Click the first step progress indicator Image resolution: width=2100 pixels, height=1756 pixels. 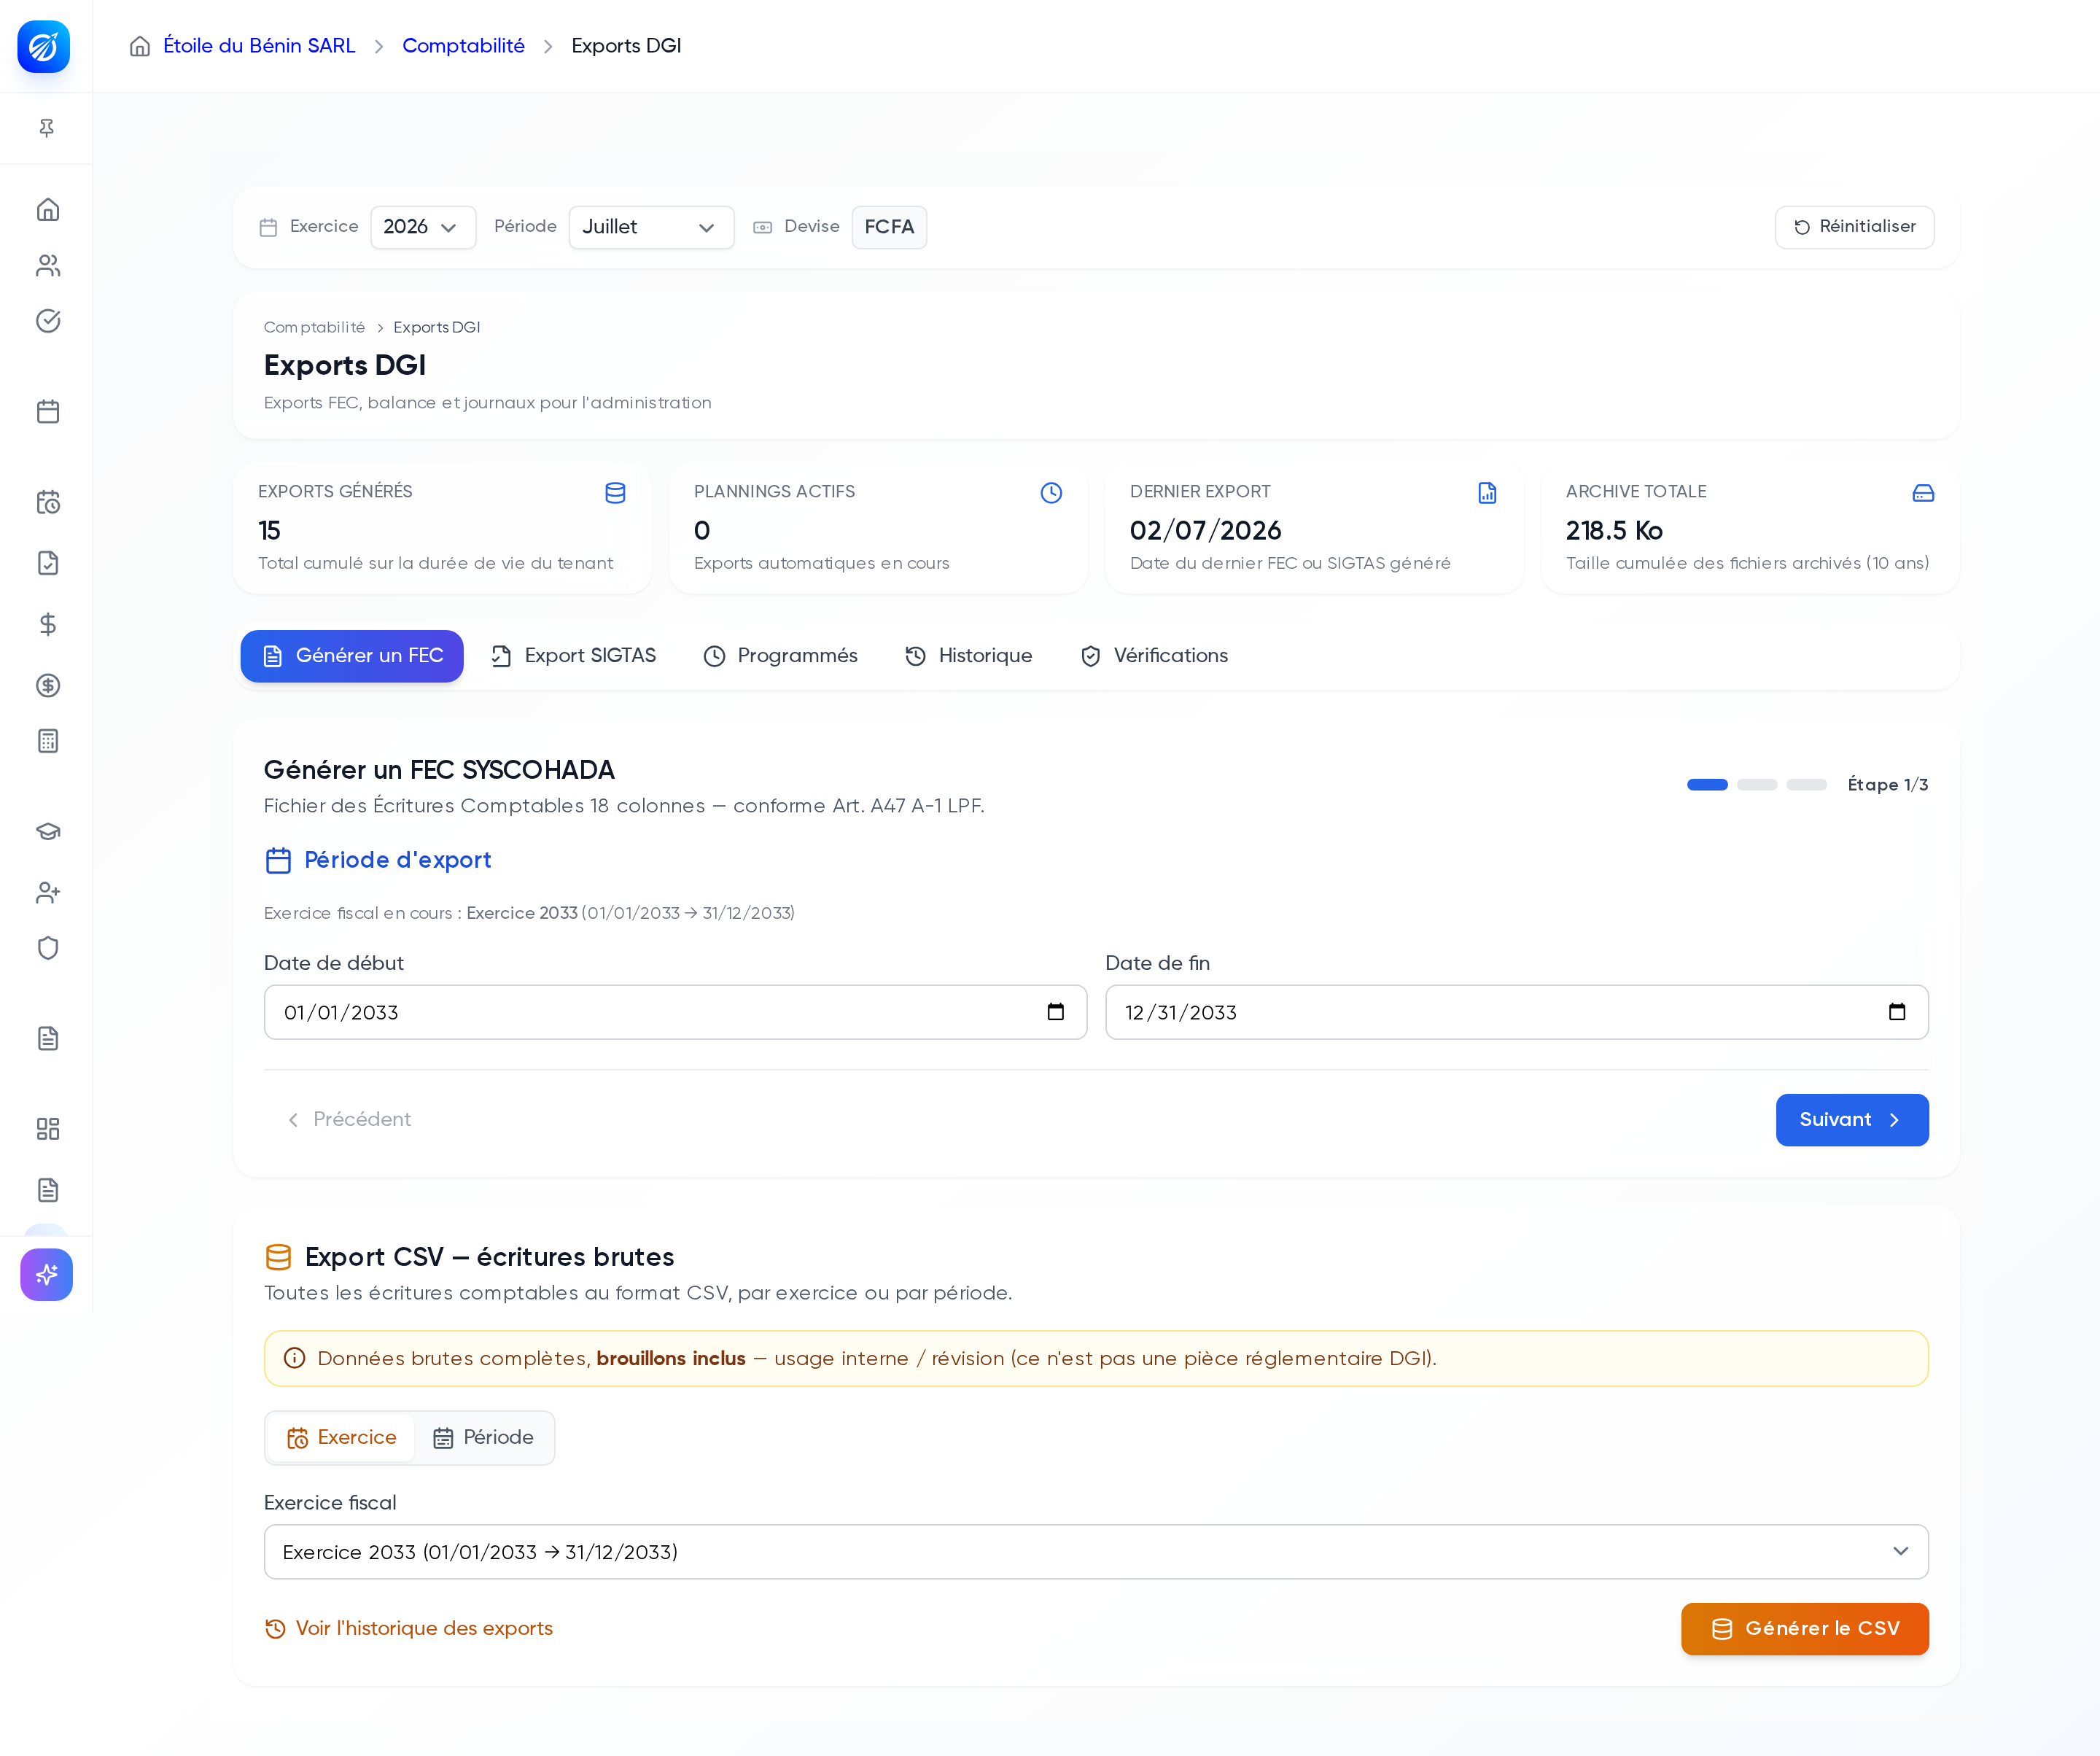1707,785
